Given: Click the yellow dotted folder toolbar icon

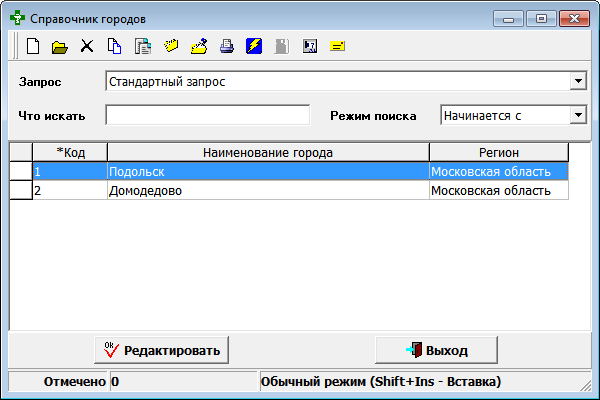Looking at the screenshot, I should tap(171, 46).
